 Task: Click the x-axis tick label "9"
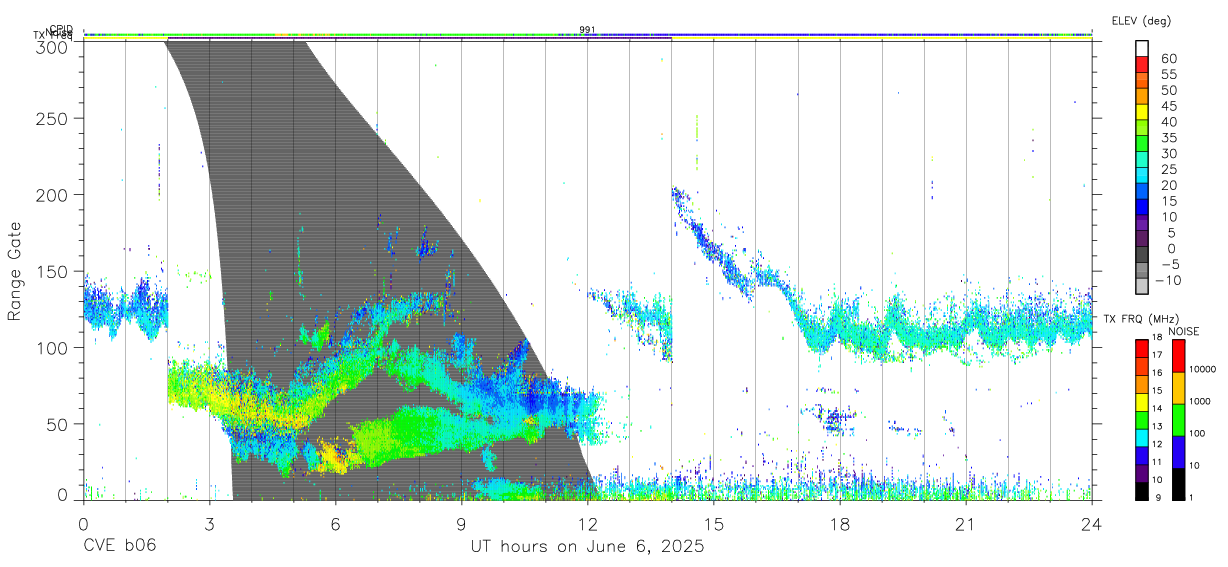(462, 524)
